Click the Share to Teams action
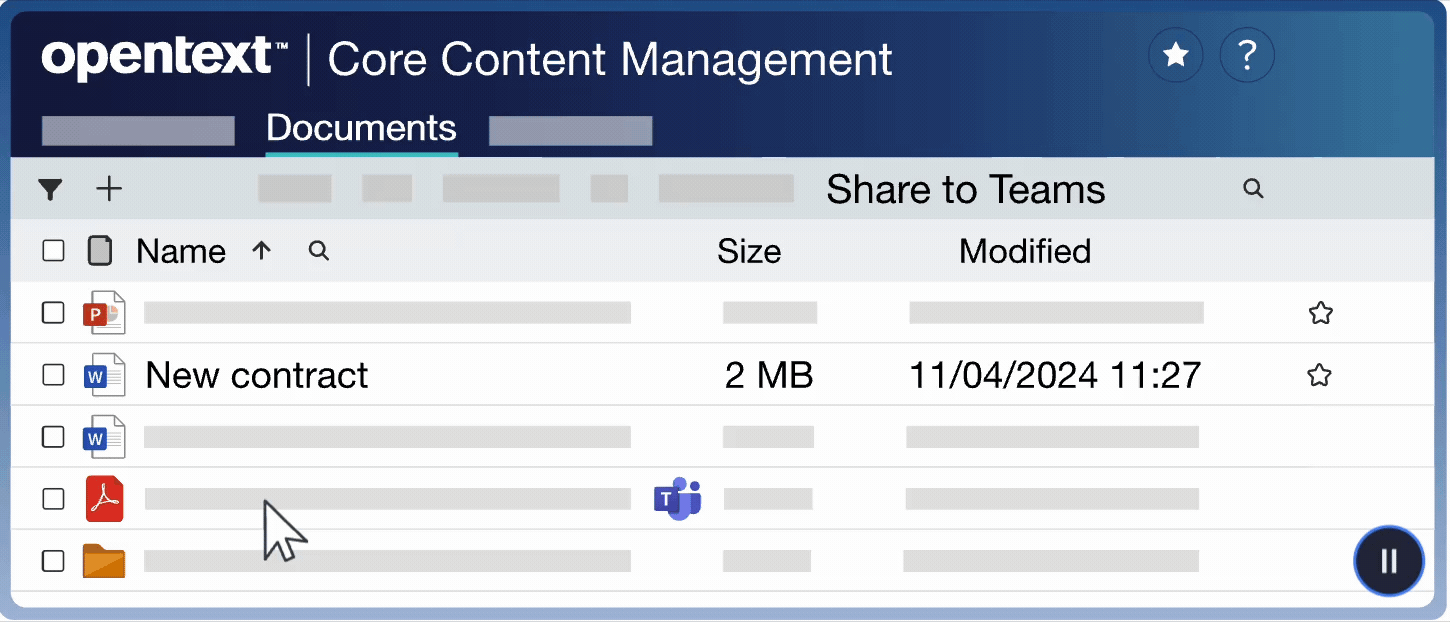The image size is (1450, 622). pyautogui.click(x=965, y=189)
